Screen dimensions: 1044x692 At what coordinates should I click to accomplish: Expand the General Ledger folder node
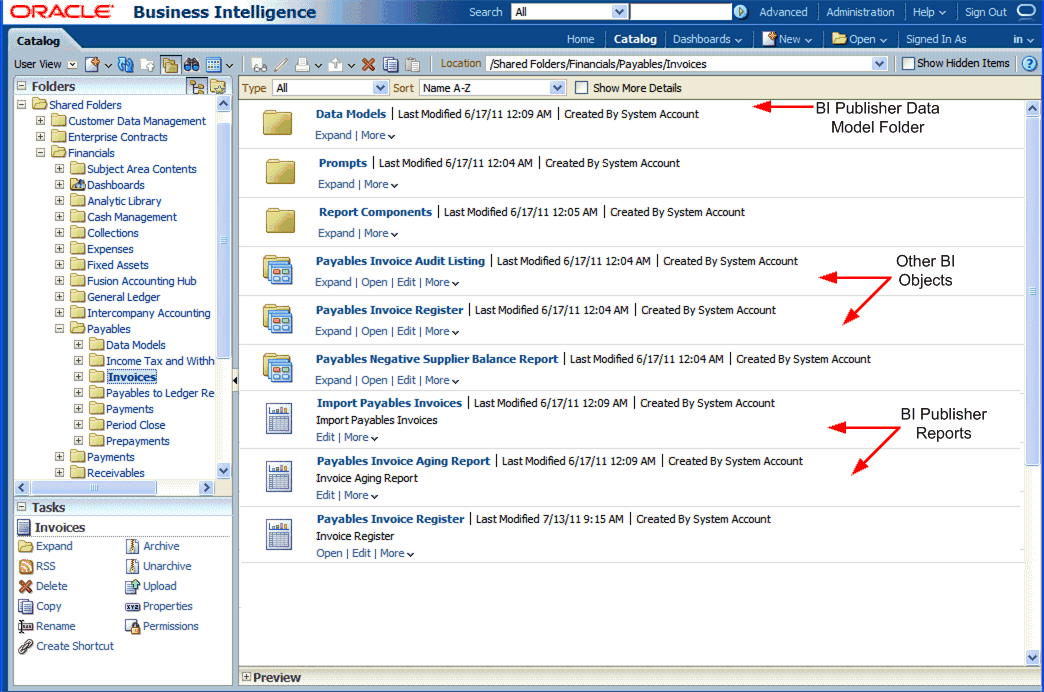[59, 296]
